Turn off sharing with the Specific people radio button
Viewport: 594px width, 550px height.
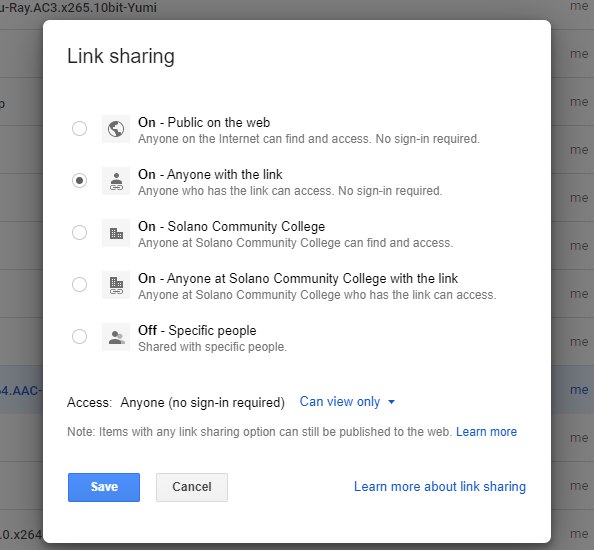click(80, 336)
